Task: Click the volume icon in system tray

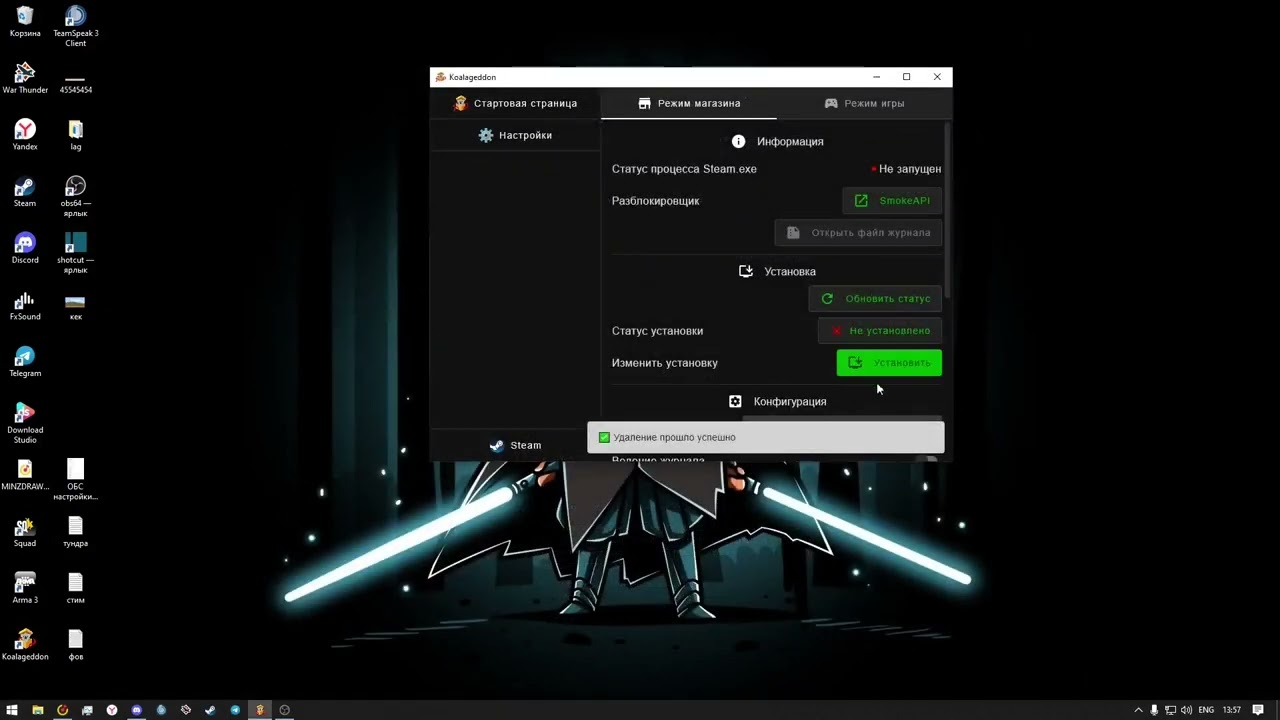Action: 1186,710
